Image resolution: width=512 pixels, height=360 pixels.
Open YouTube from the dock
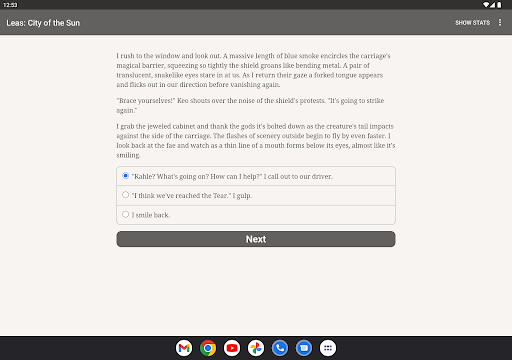point(232,348)
